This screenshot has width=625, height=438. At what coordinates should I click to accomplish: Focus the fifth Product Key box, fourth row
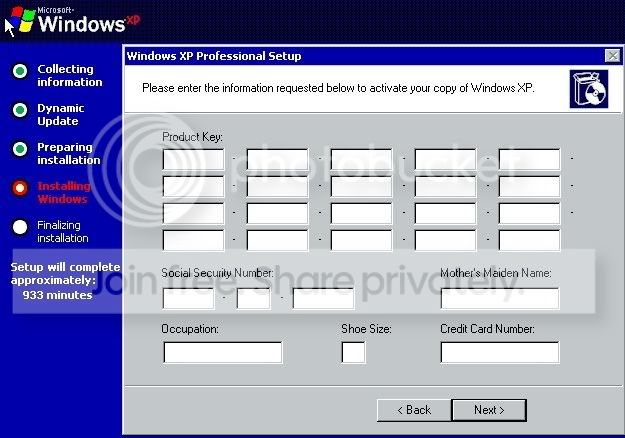point(529,240)
